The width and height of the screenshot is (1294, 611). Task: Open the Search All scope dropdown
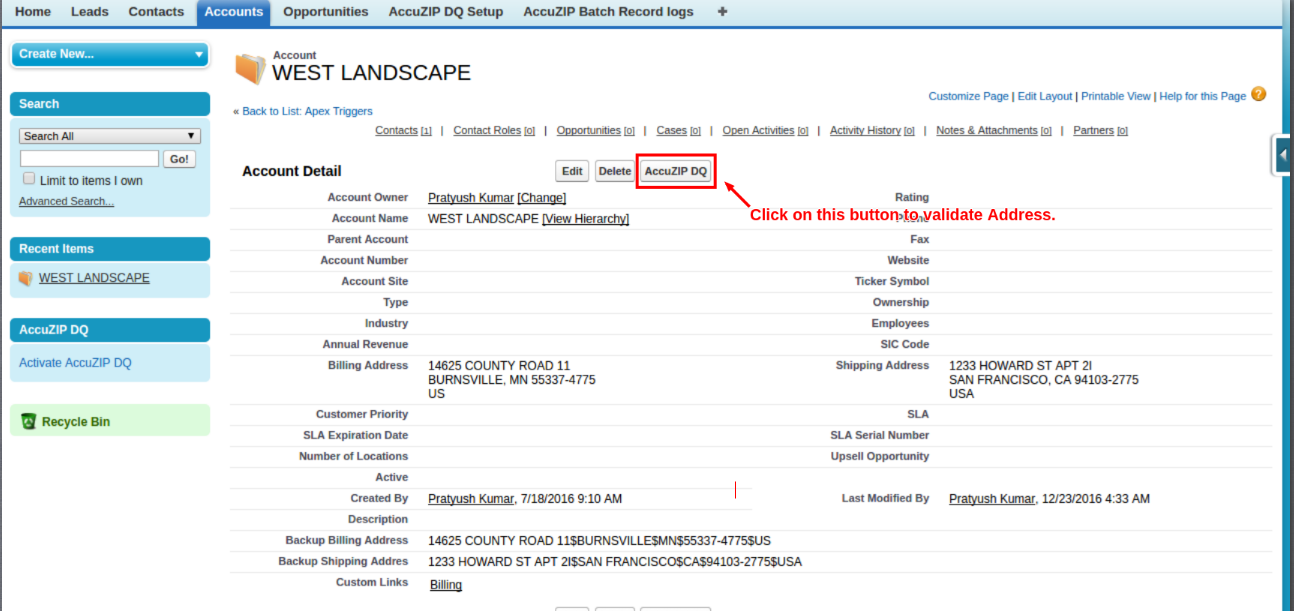(x=108, y=135)
